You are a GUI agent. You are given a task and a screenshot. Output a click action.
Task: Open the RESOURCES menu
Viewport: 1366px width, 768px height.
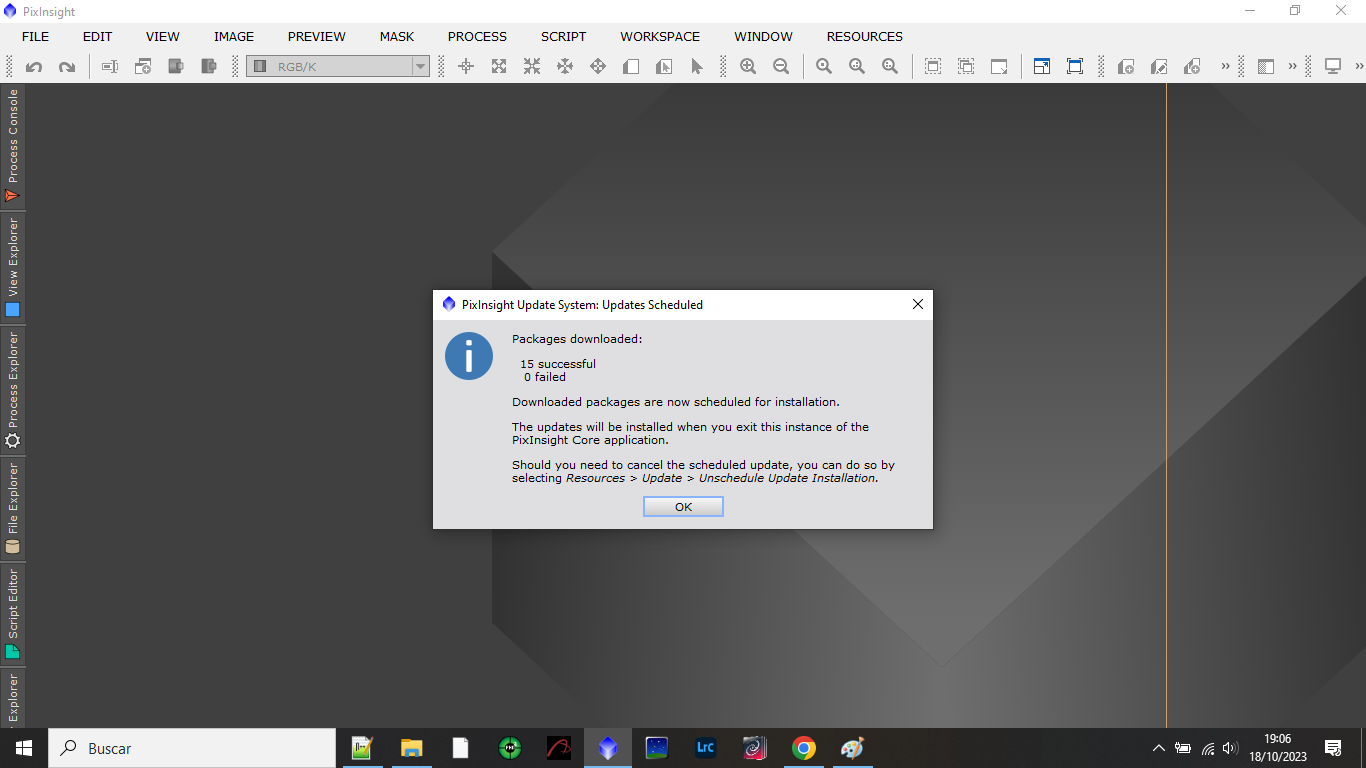pyautogui.click(x=865, y=37)
